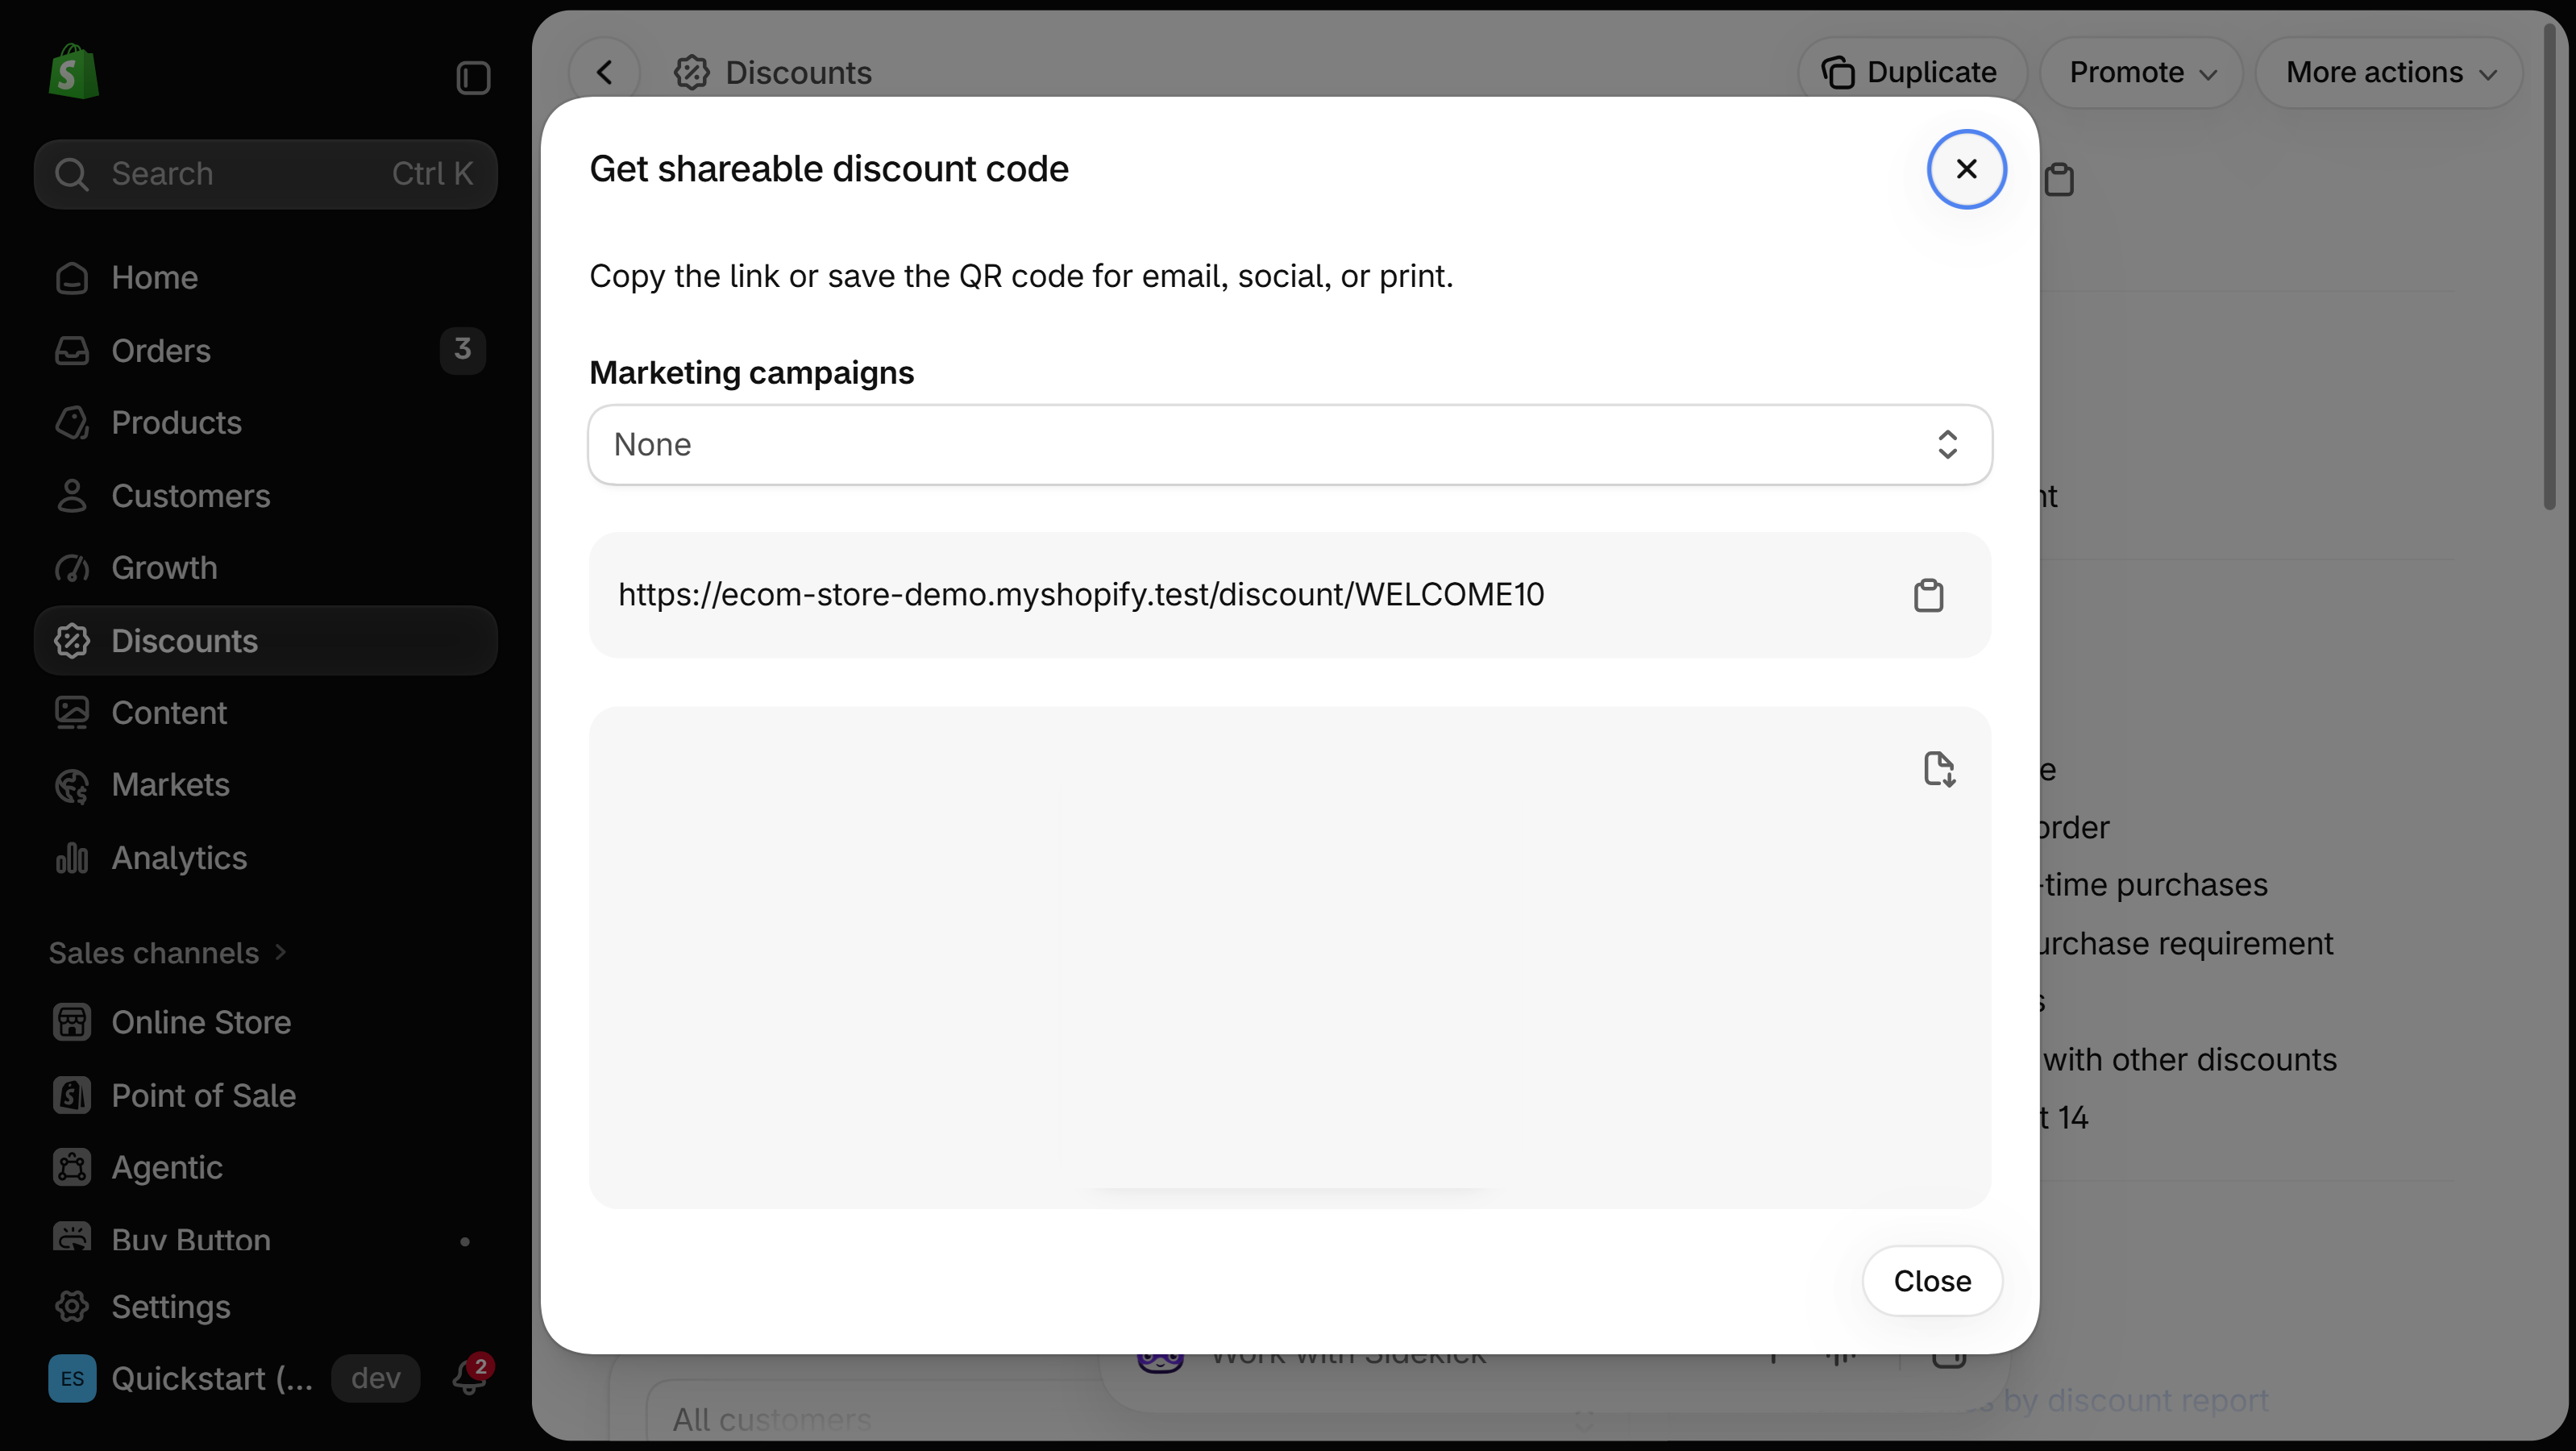Copy the discount link via clipboard icon
This screenshot has width=2576, height=1451.
click(1928, 595)
